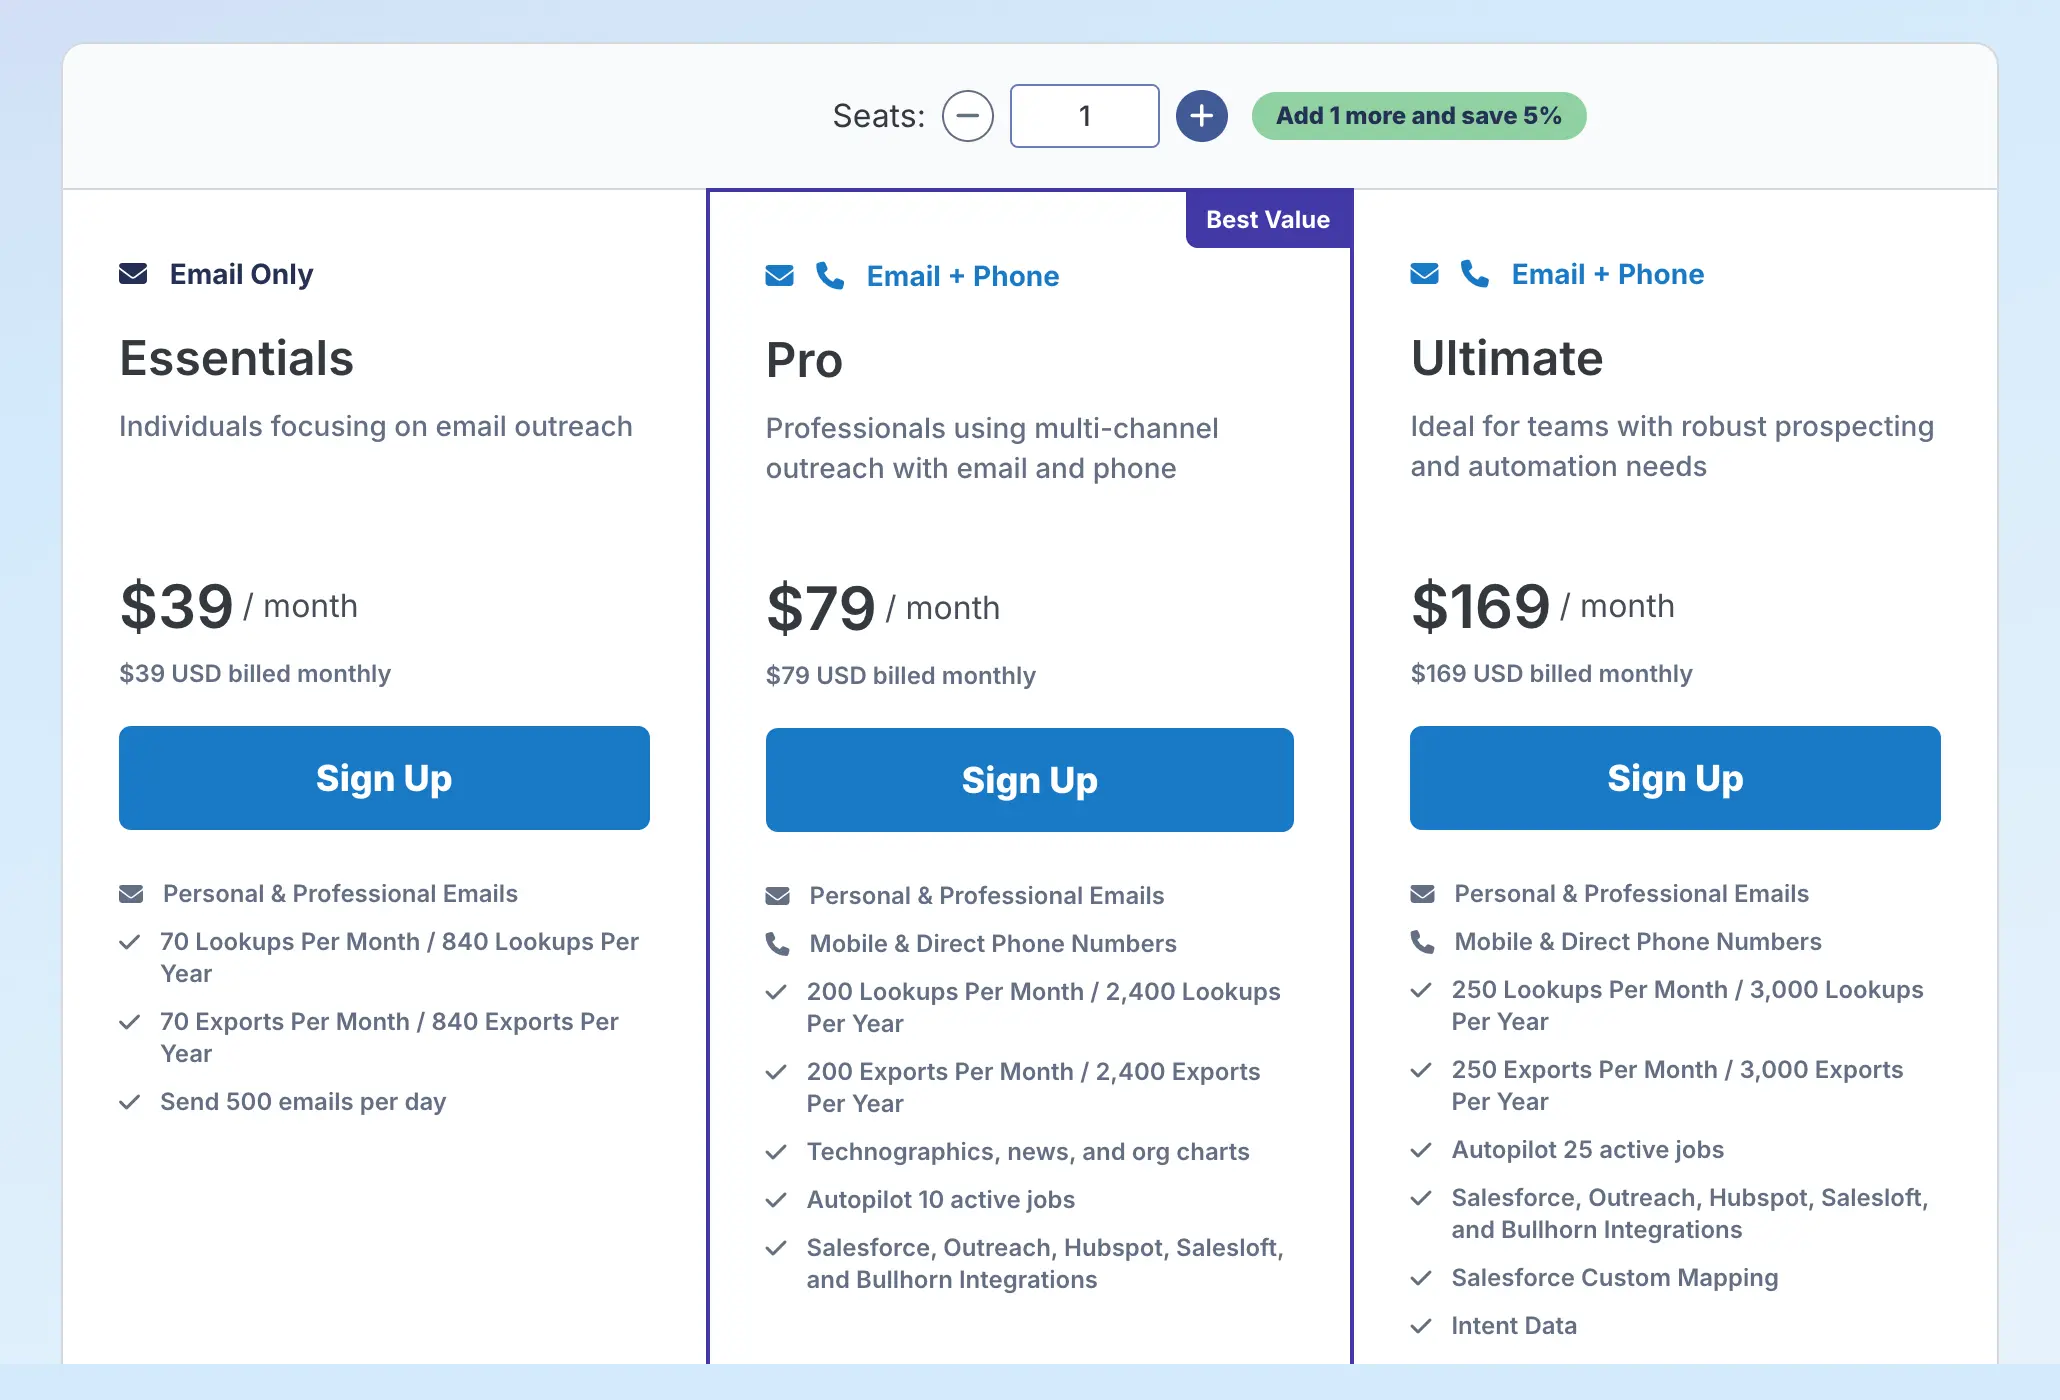
Task: Click the Best Value badge on Pro
Action: pyautogui.click(x=1267, y=219)
